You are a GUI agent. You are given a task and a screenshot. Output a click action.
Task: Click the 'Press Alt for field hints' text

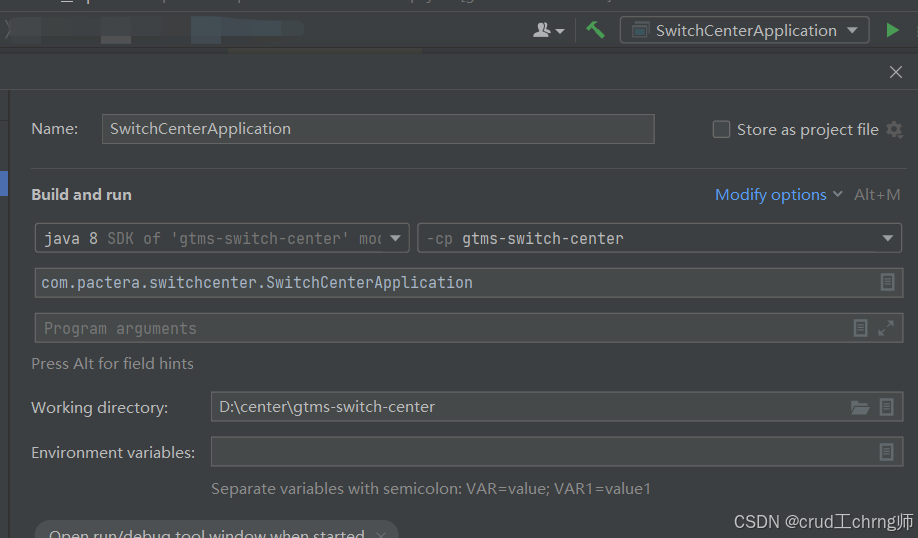coord(112,364)
